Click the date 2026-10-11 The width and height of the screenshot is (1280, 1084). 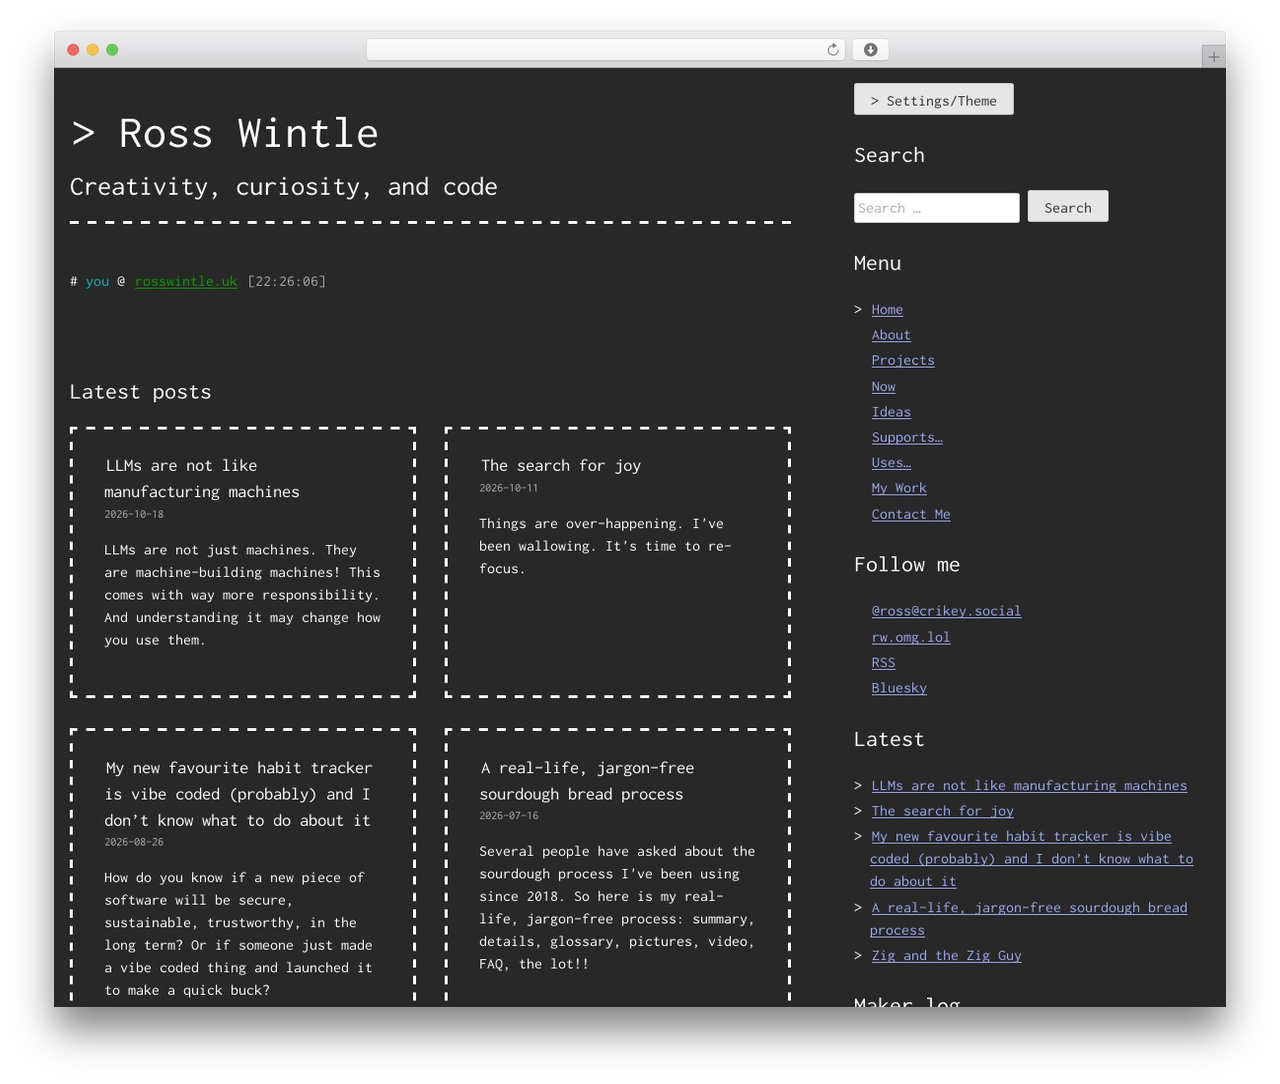(x=508, y=489)
